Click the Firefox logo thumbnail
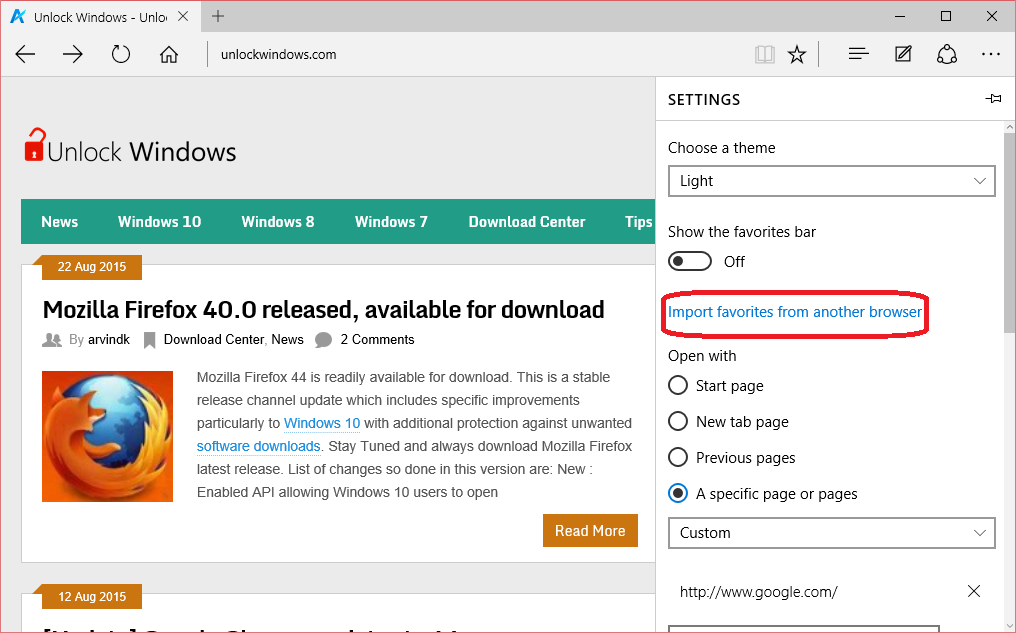The height and width of the screenshot is (633, 1016). pos(108,436)
